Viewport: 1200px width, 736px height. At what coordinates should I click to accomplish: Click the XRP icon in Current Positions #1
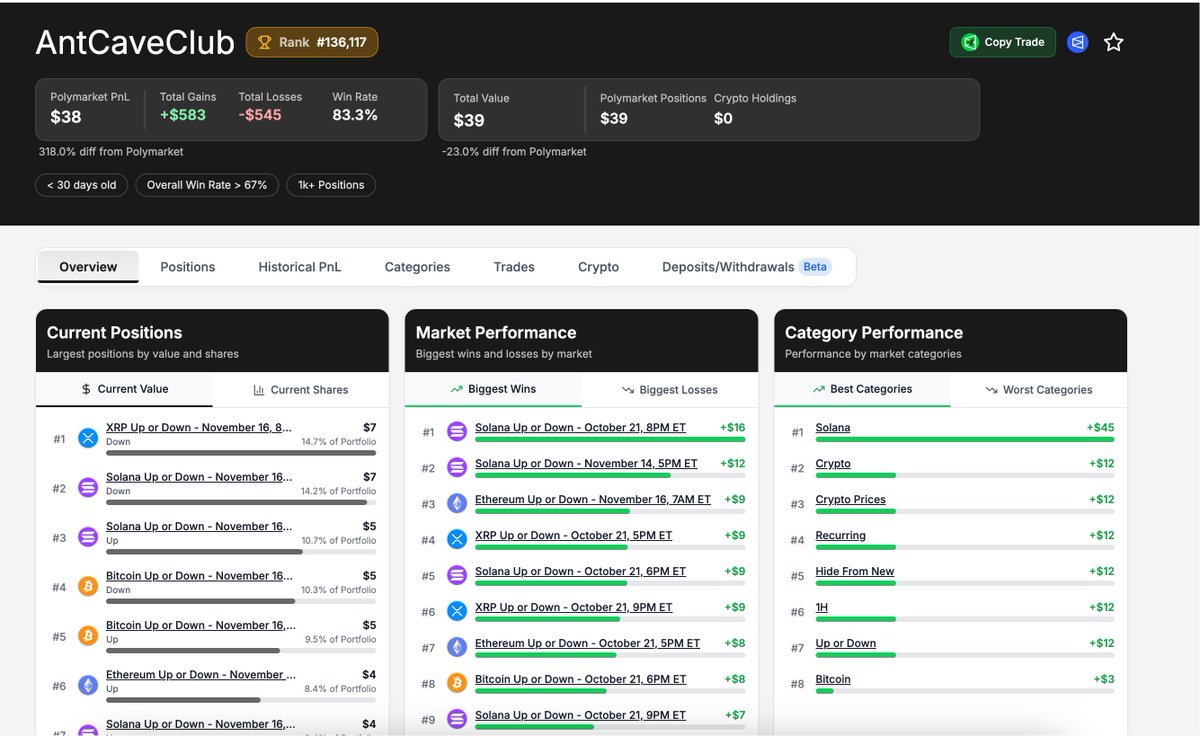88,438
